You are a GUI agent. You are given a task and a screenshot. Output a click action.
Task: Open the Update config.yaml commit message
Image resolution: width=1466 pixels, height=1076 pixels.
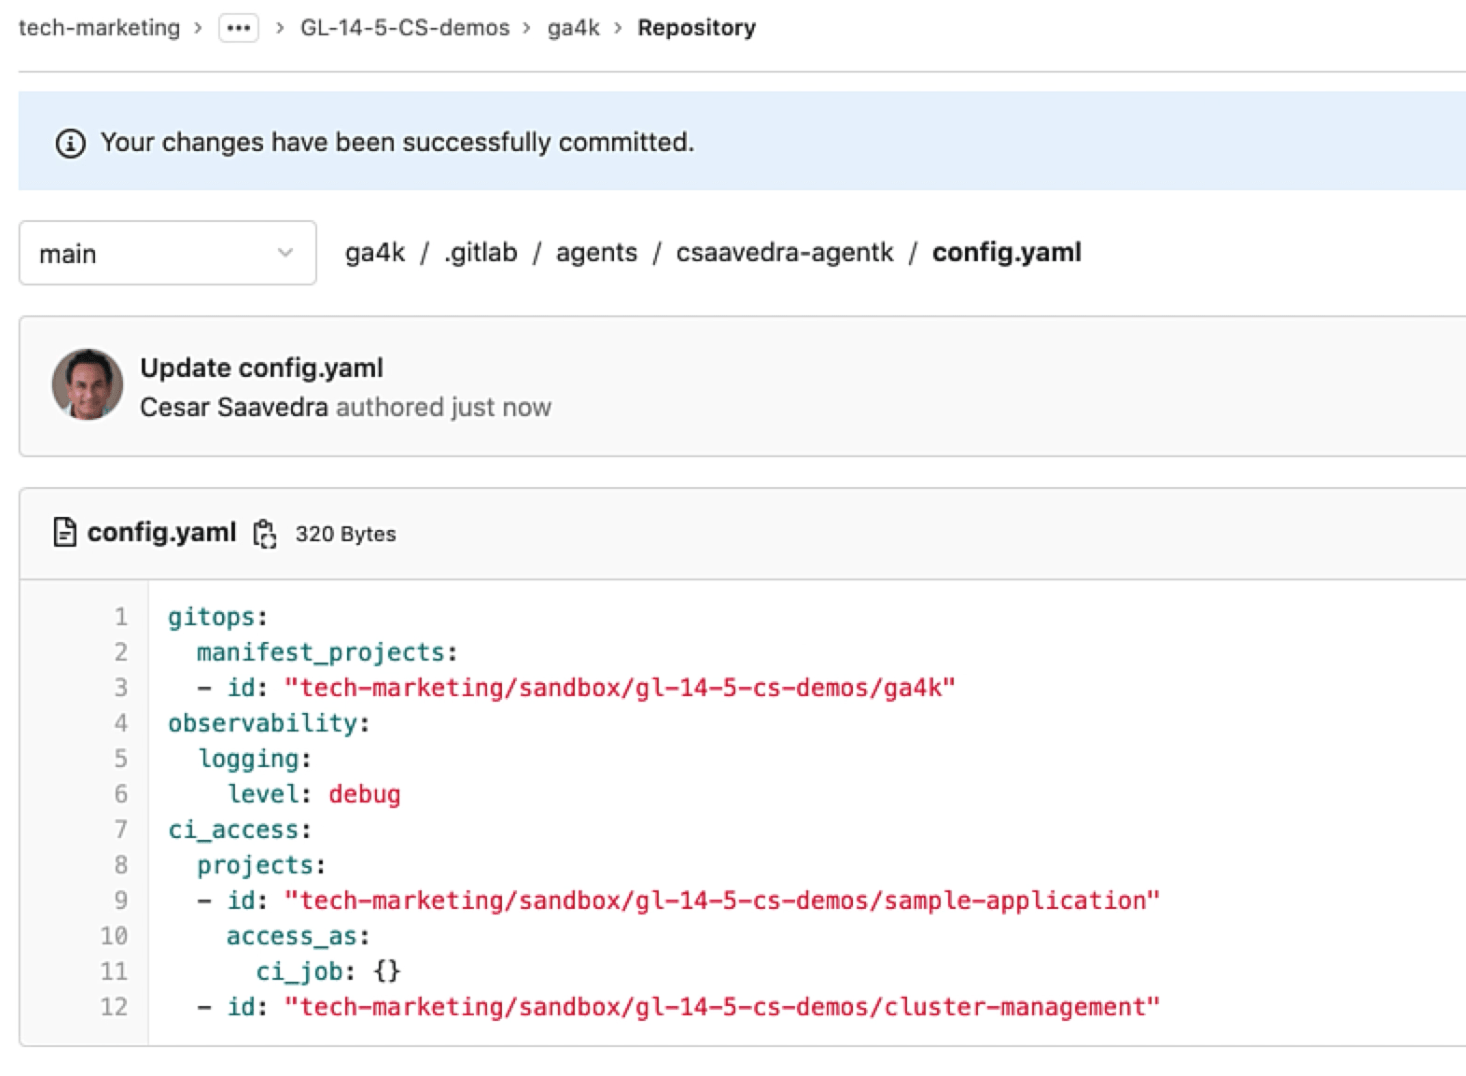[x=261, y=368]
